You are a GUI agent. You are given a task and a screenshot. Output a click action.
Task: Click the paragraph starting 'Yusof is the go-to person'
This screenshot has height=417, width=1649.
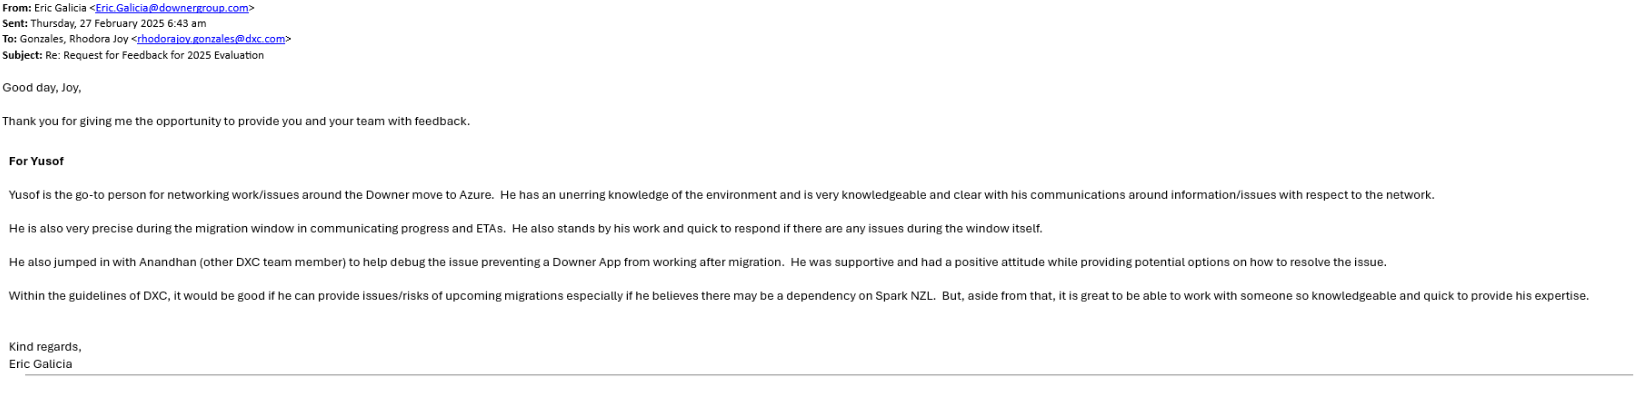(722, 195)
